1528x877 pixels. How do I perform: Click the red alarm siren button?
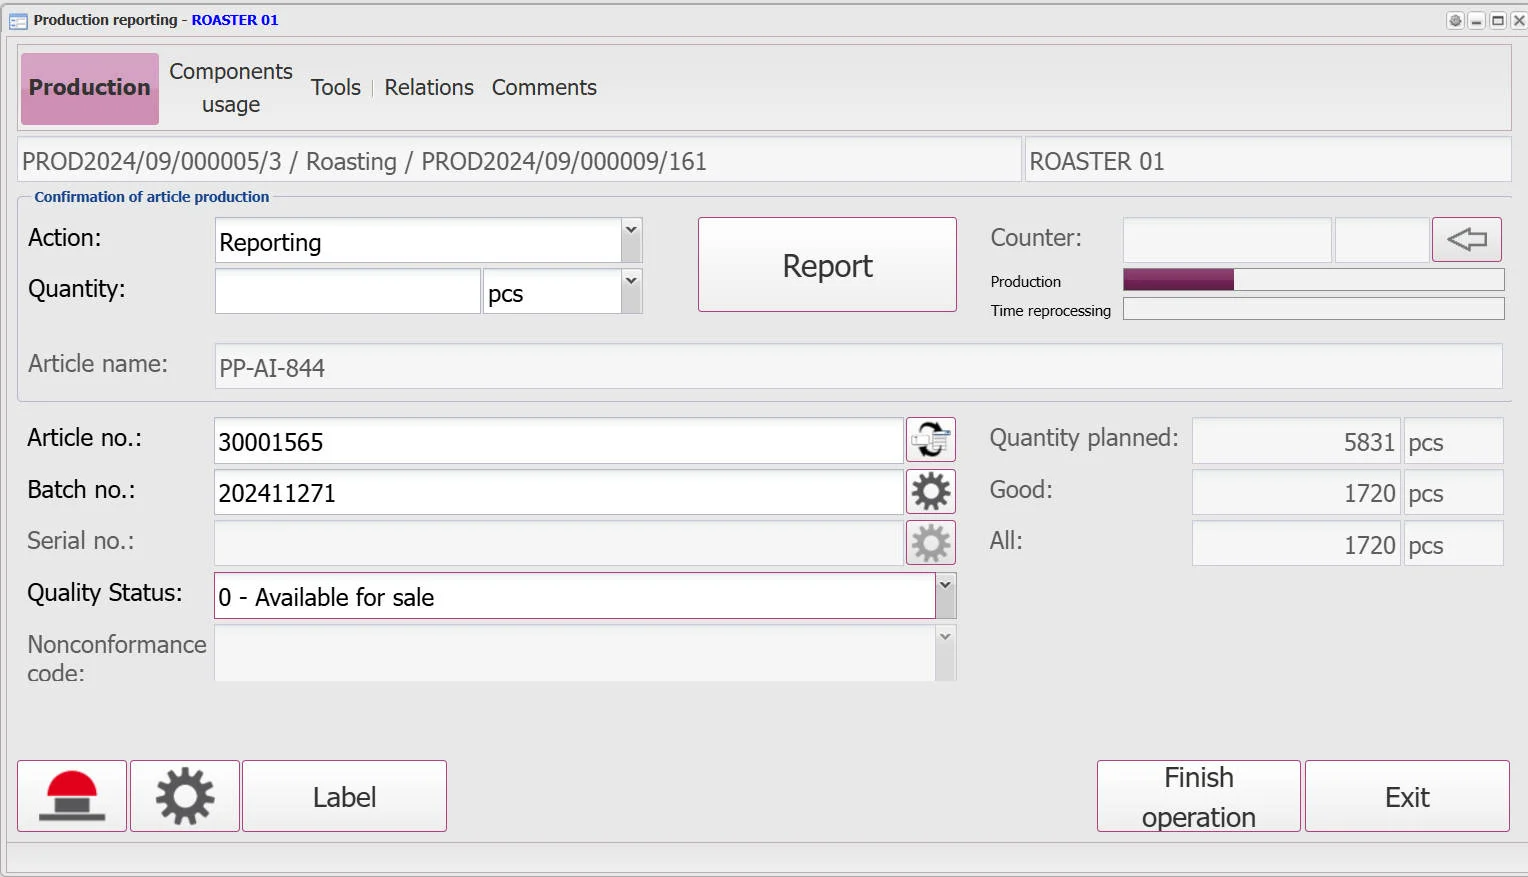point(72,796)
